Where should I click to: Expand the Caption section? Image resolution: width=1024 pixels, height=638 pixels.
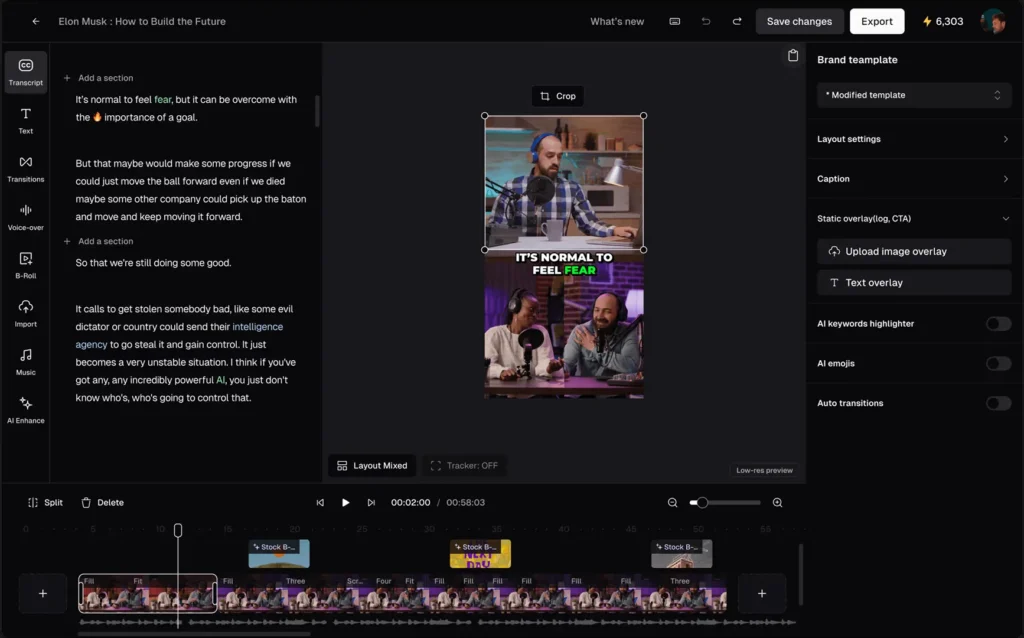click(x=914, y=179)
